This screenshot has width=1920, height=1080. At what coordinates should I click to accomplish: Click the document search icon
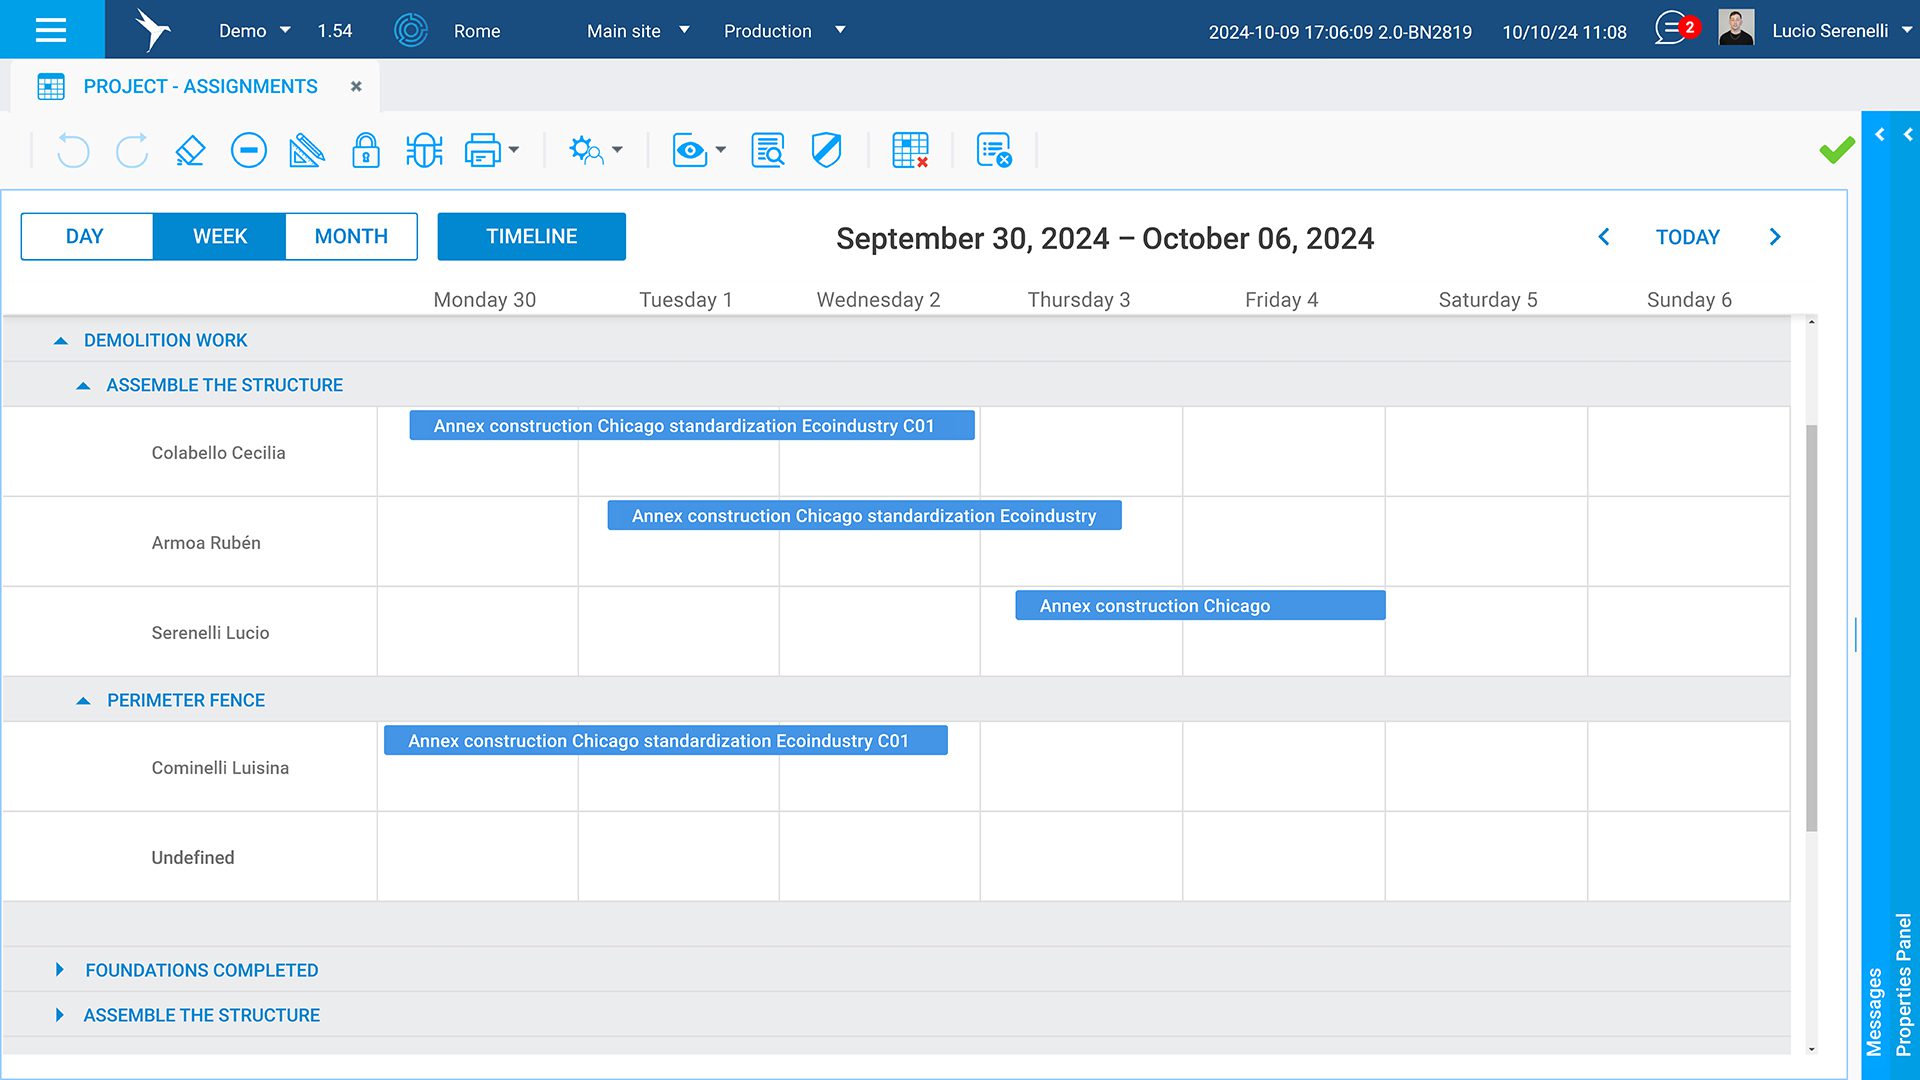[768, 151]
